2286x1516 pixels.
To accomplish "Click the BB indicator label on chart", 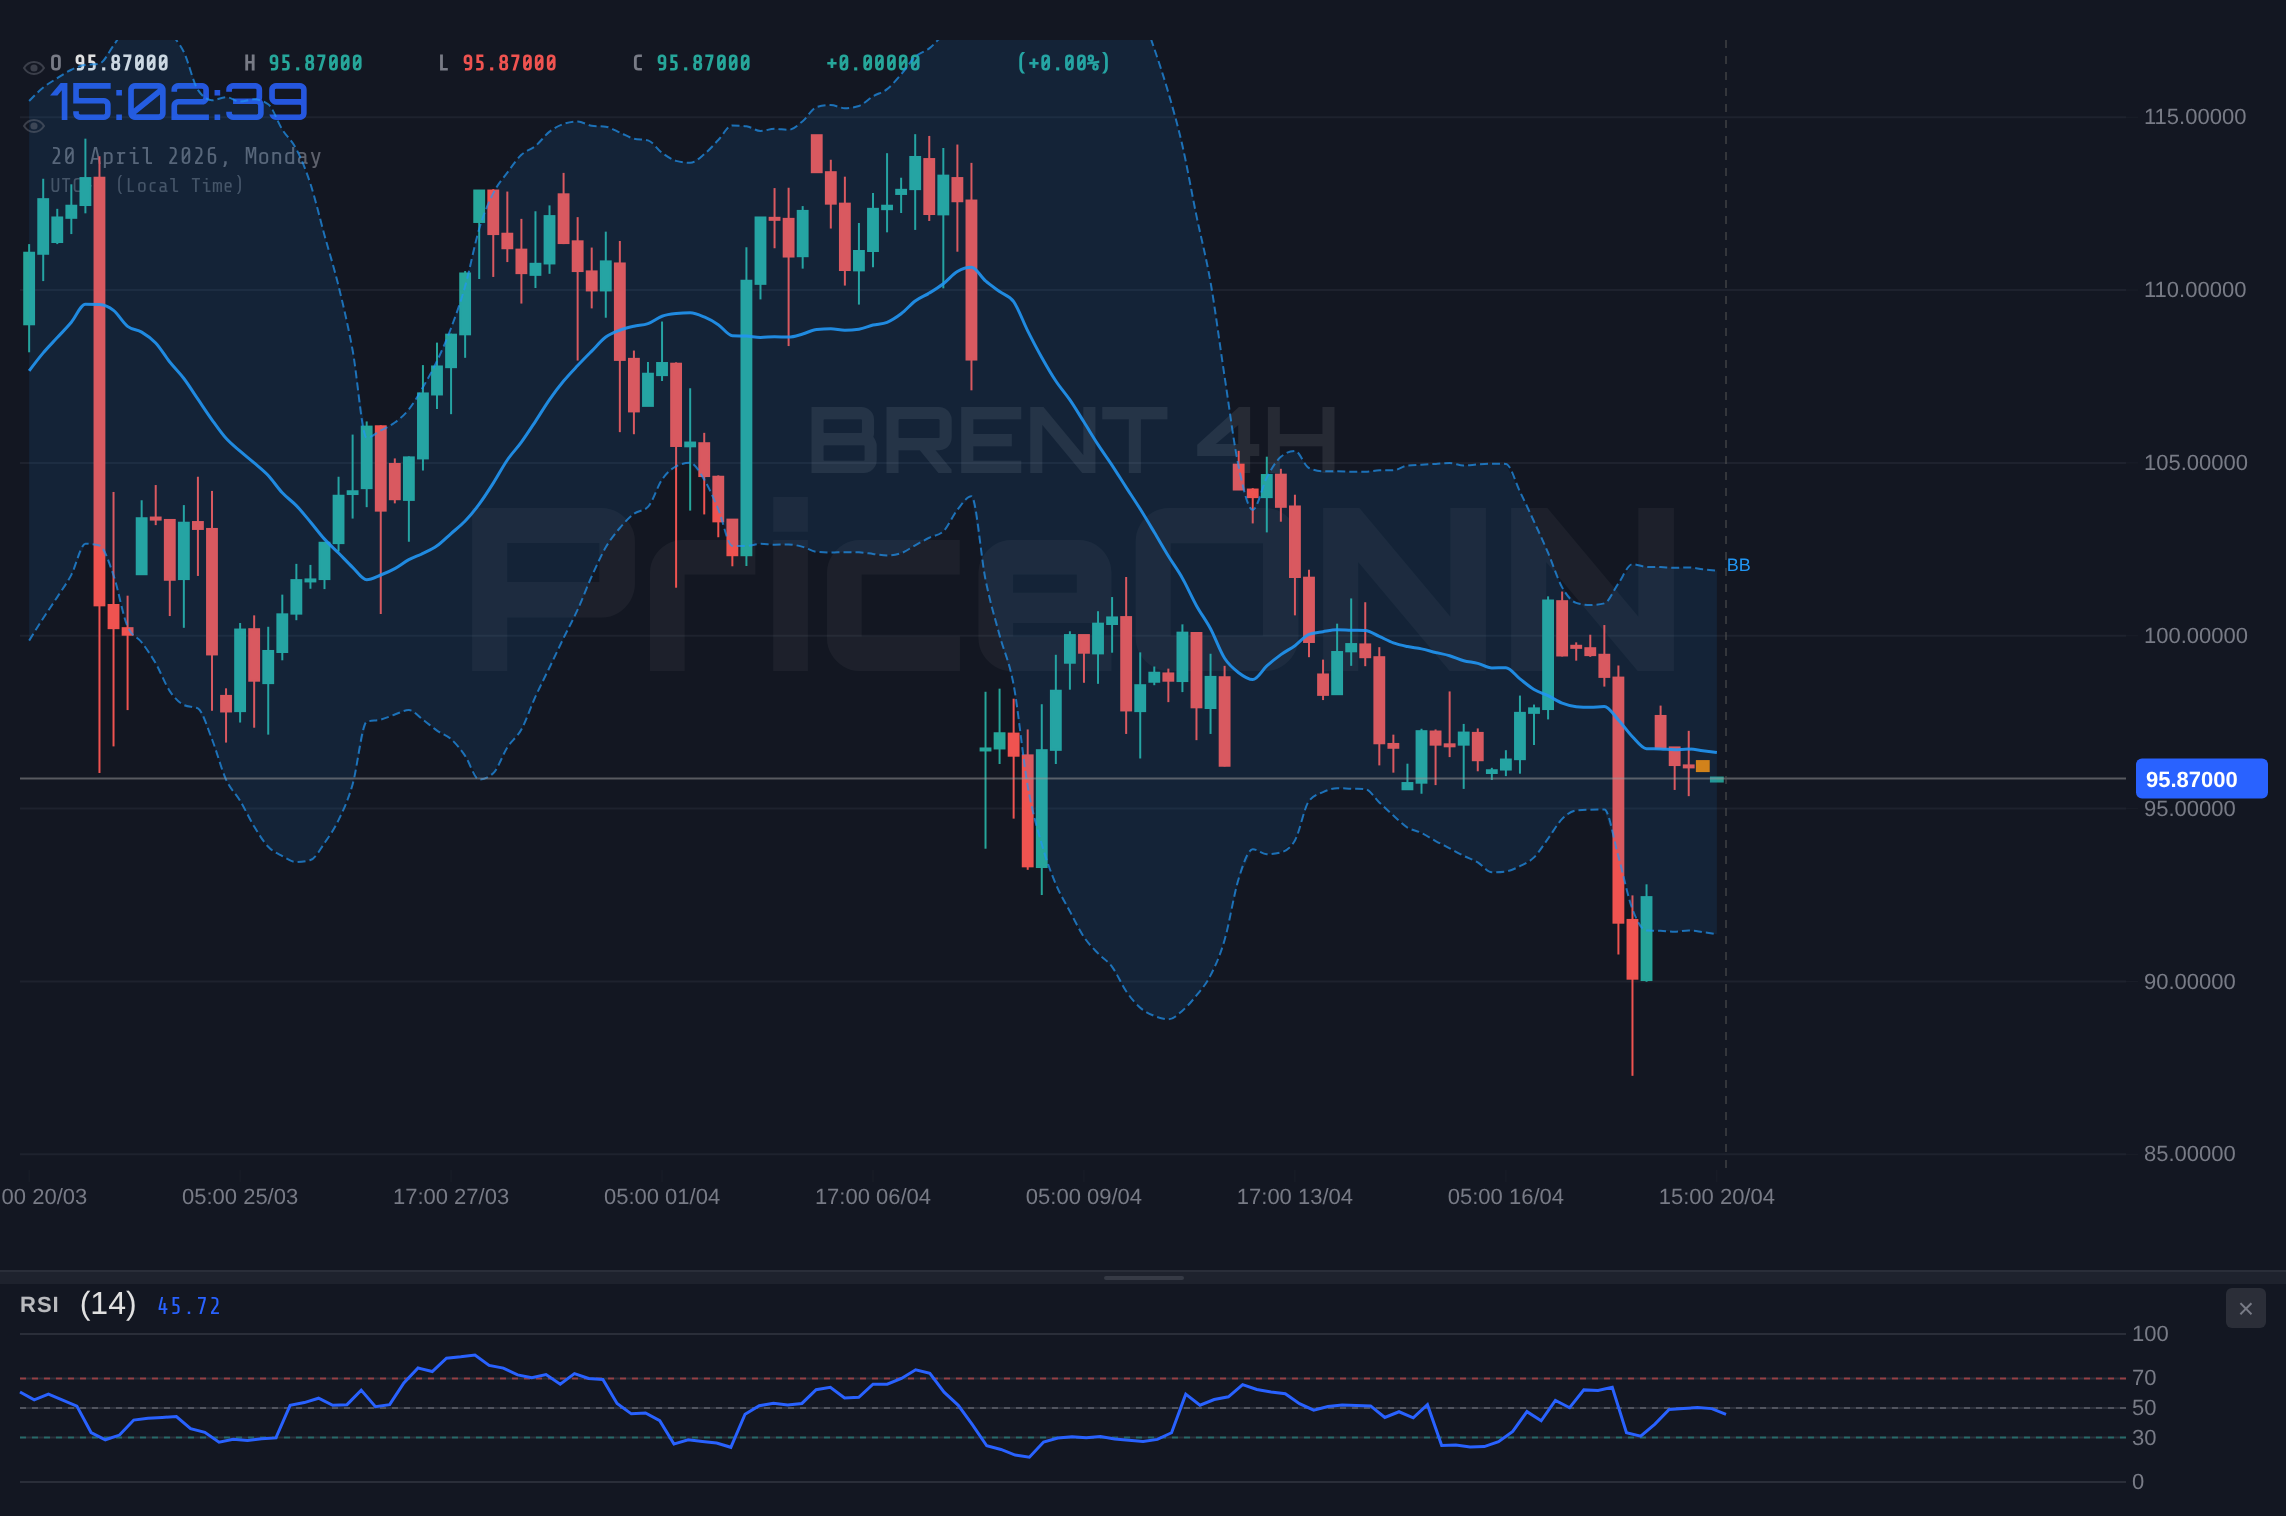I will pos(1738,565).
